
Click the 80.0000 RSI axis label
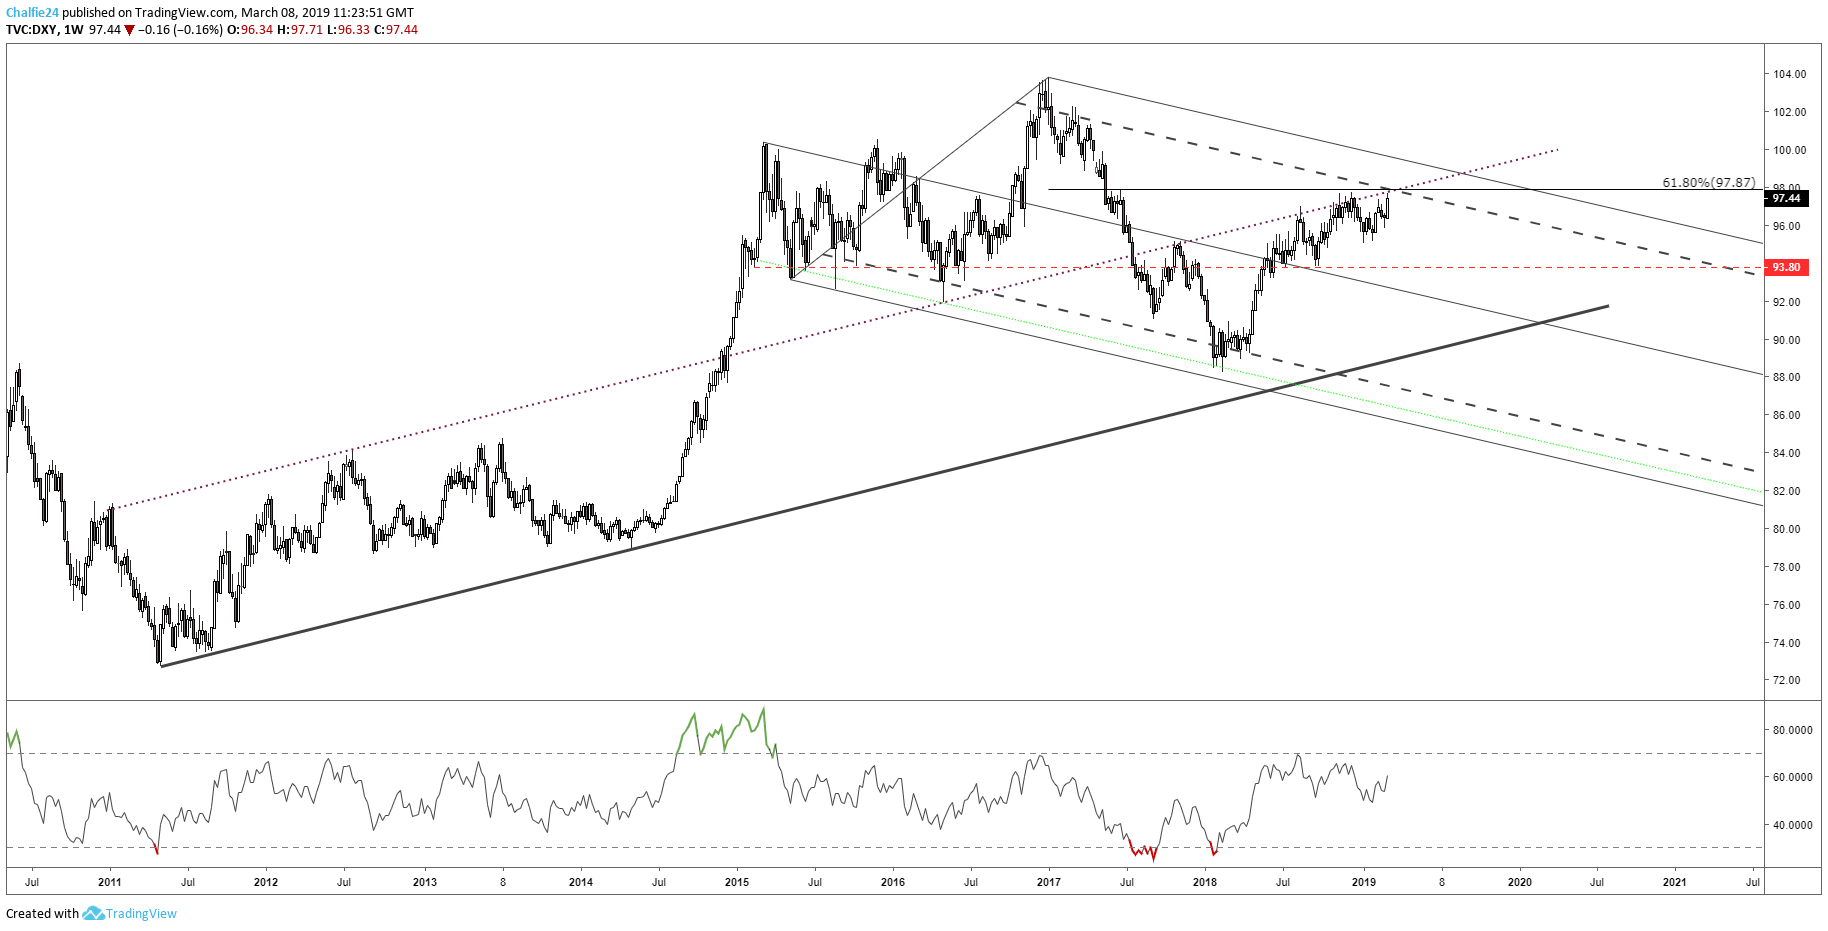pyautogui.click(x=1792, y=730)
